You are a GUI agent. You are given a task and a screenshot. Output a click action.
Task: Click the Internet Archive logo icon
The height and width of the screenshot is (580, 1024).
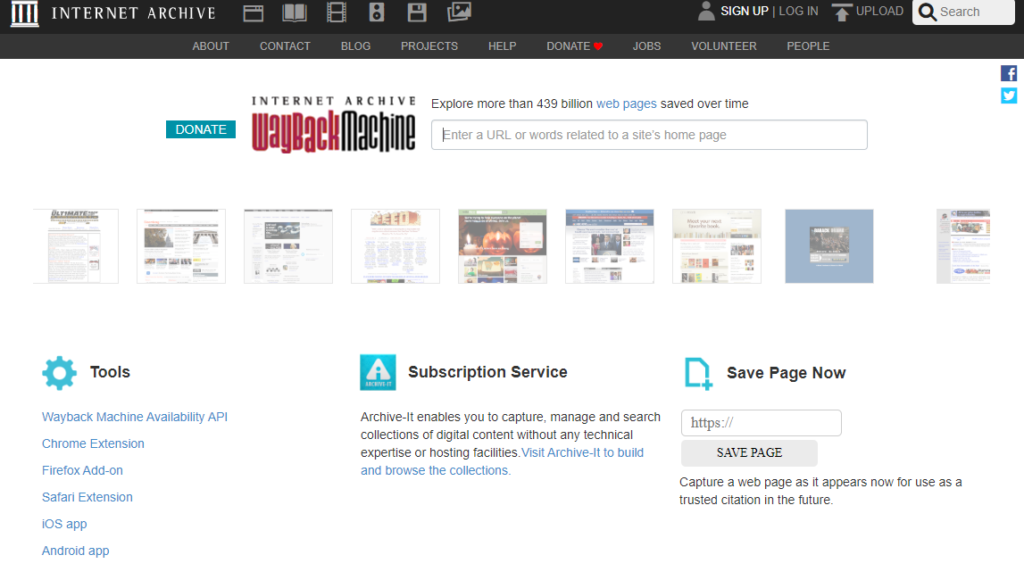[25, 13]
